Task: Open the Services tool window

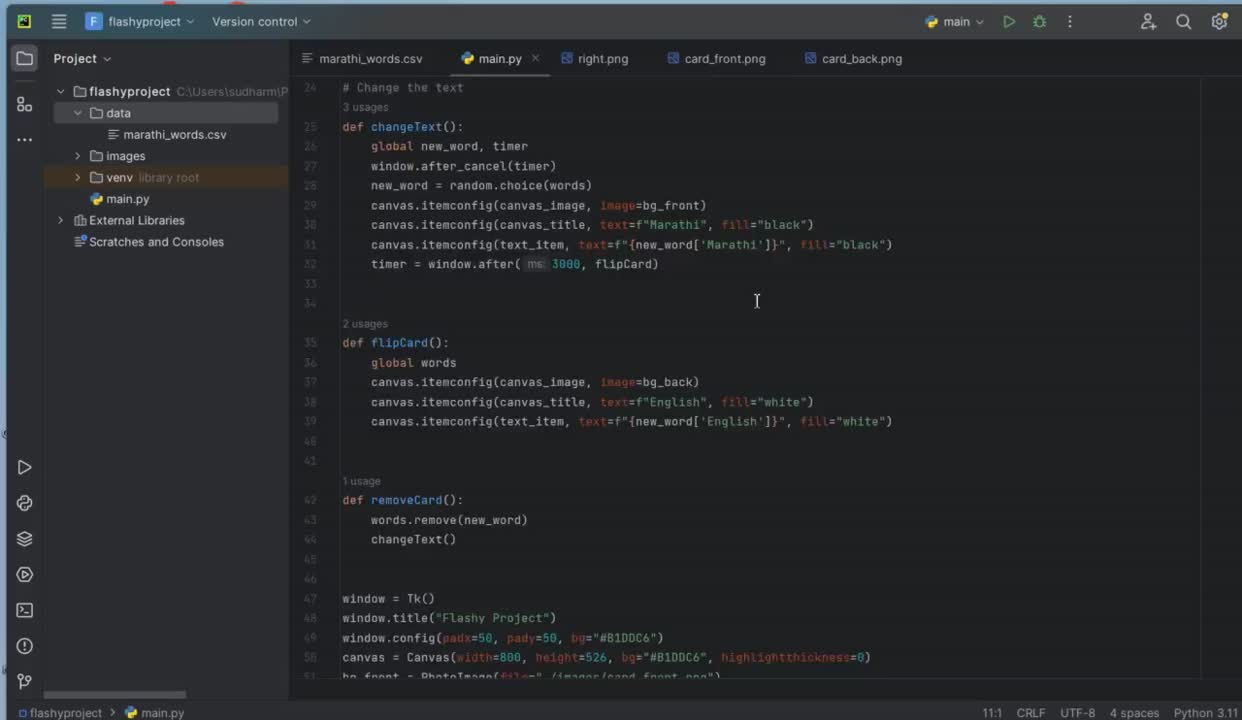Action: coord(24,575)
